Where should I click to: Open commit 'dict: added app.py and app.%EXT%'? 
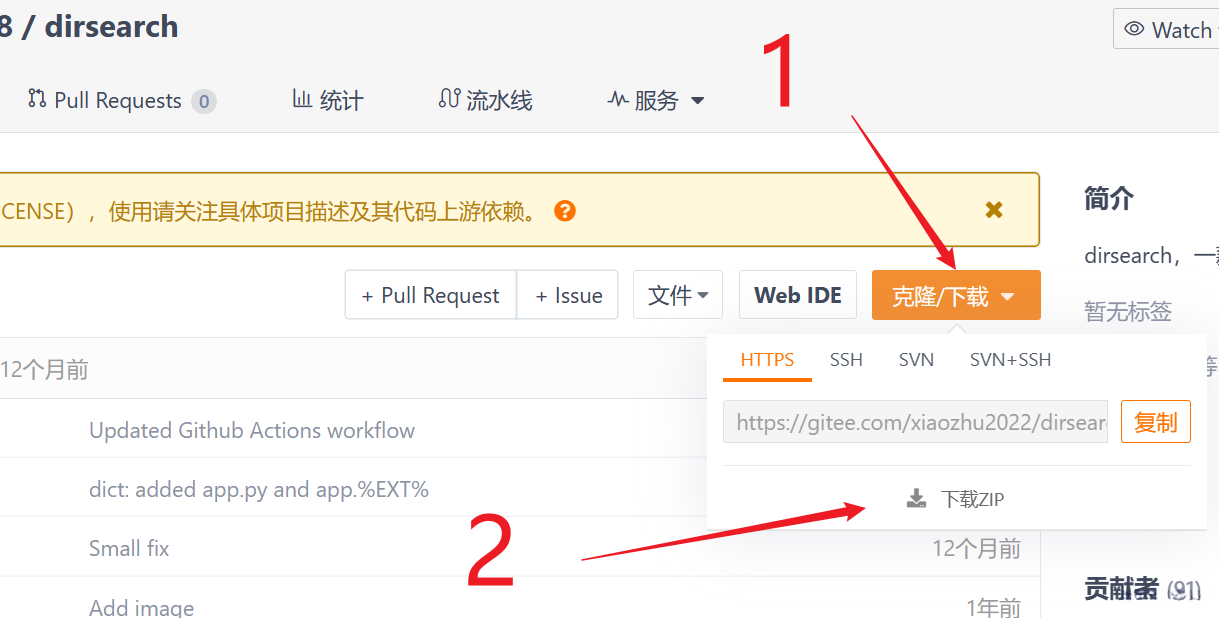click(x=259, y=489)
